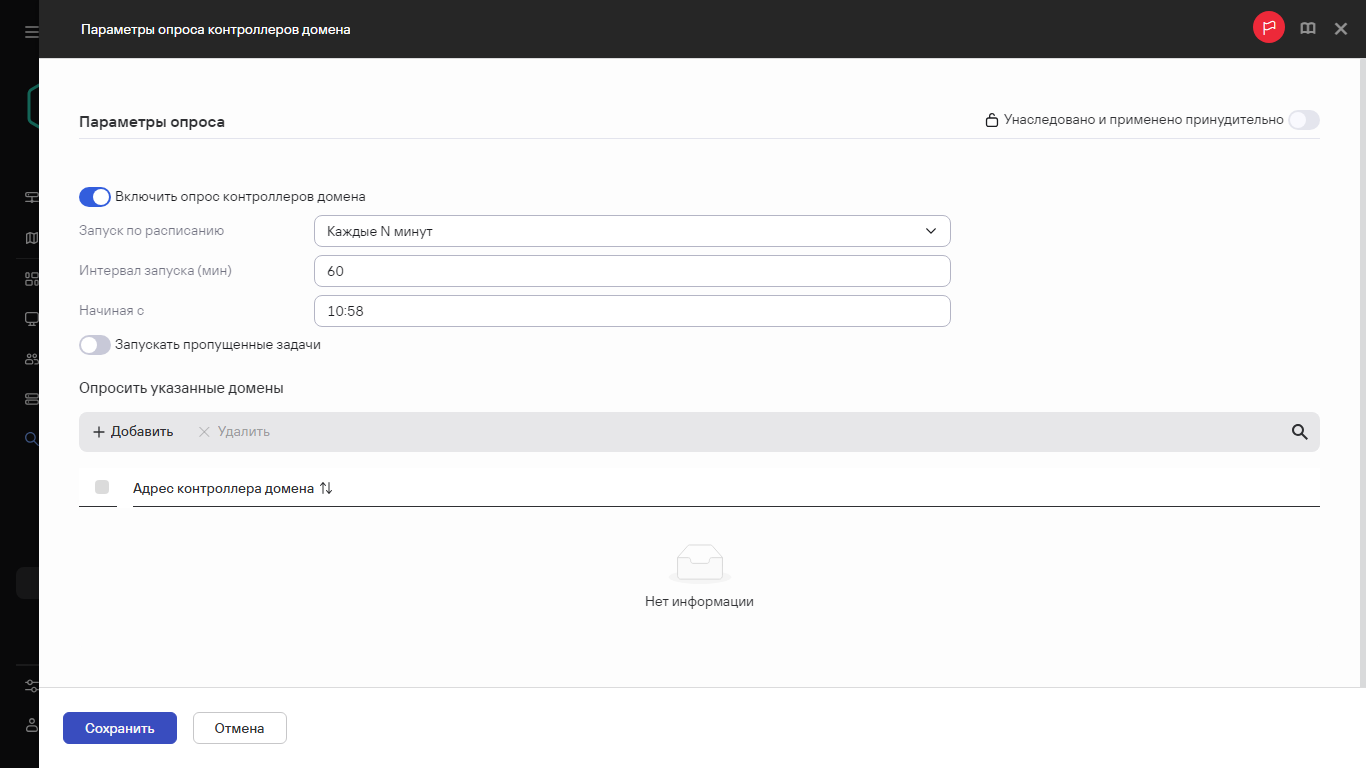Open the help book icon in header
This screenshot has height=768, width=1366.
(1307, 29)
